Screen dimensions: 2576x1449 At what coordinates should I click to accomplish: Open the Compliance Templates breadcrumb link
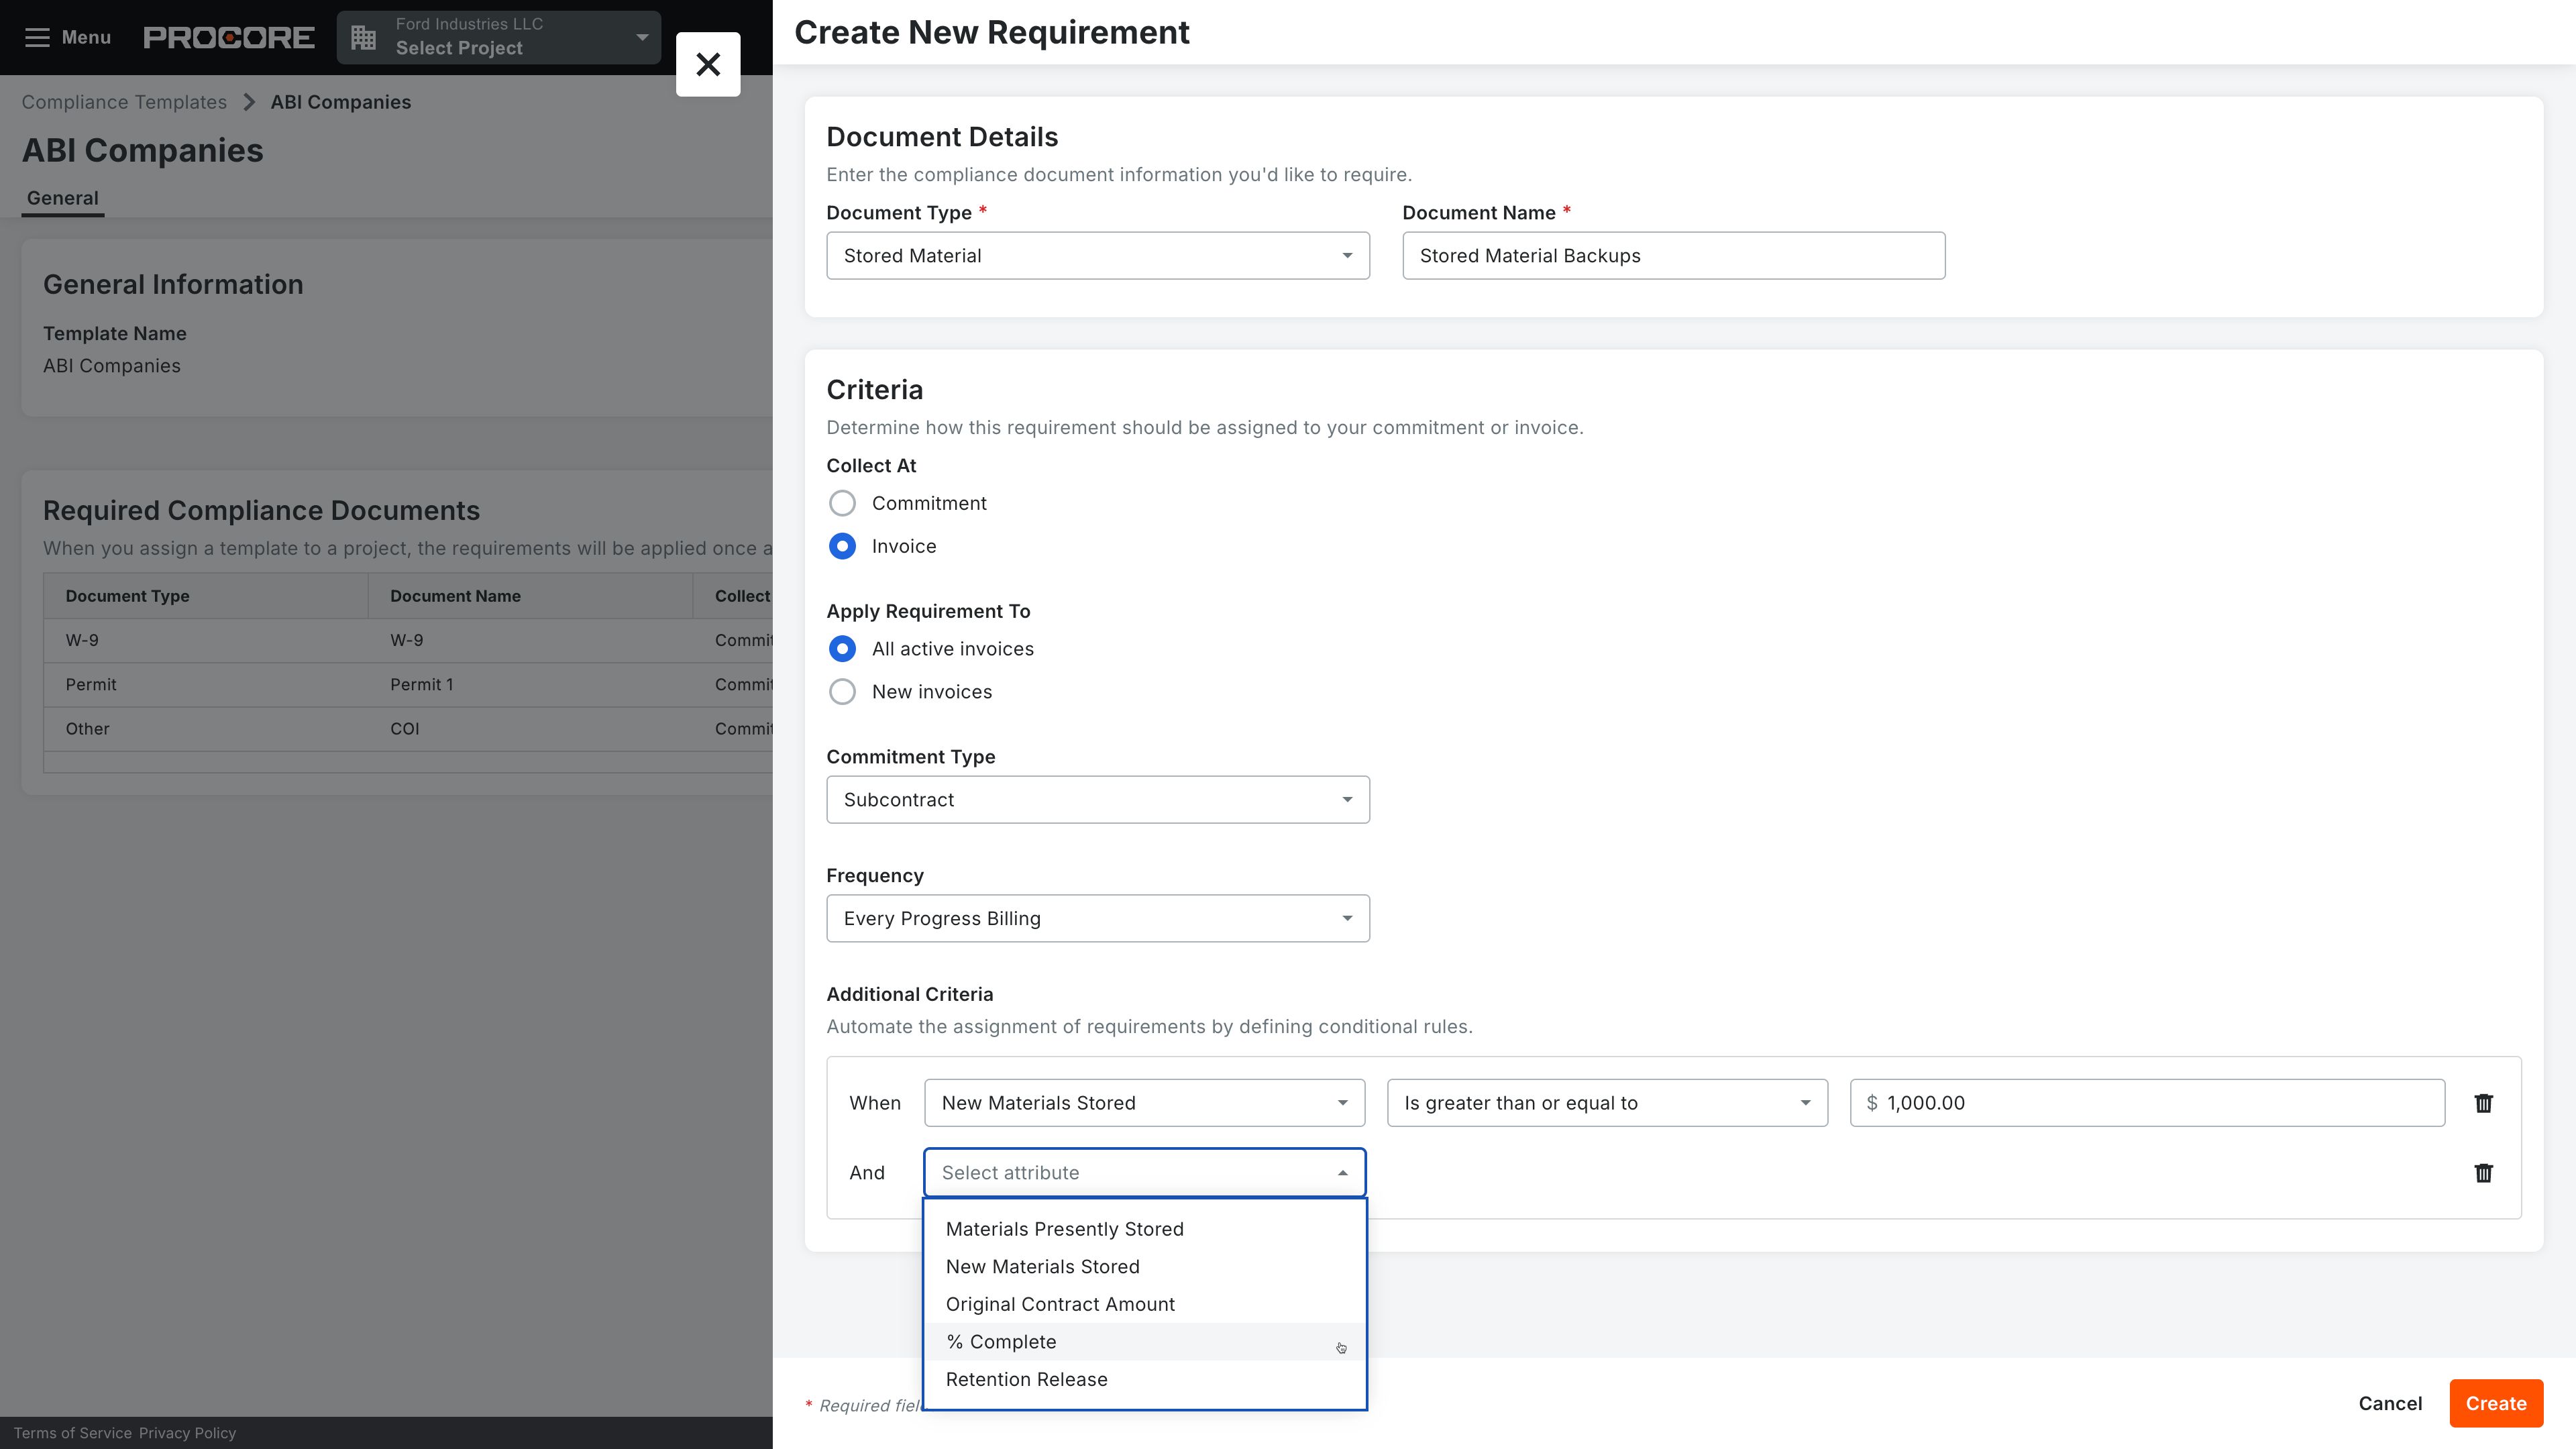click(x=123, y=101)
